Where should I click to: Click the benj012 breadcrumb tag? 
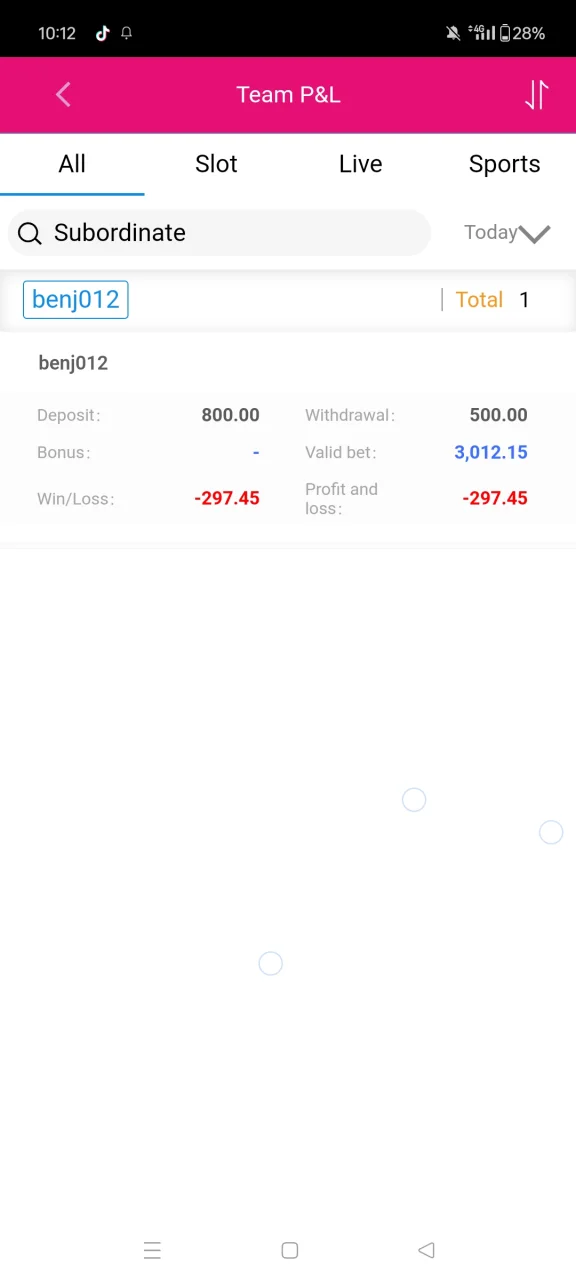point(76,299)
